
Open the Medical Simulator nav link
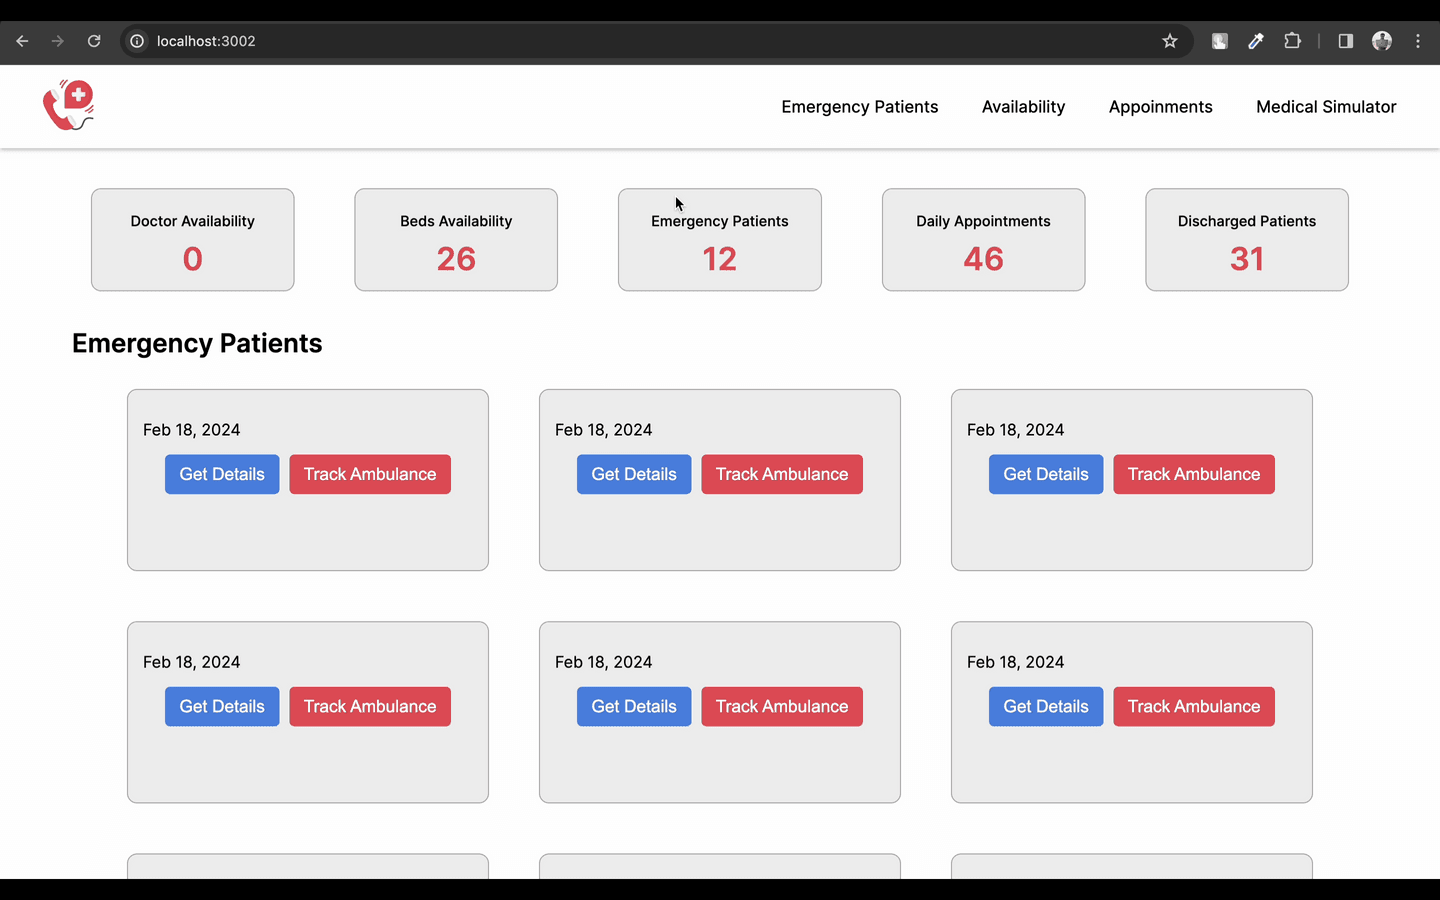click(1326, 107)
